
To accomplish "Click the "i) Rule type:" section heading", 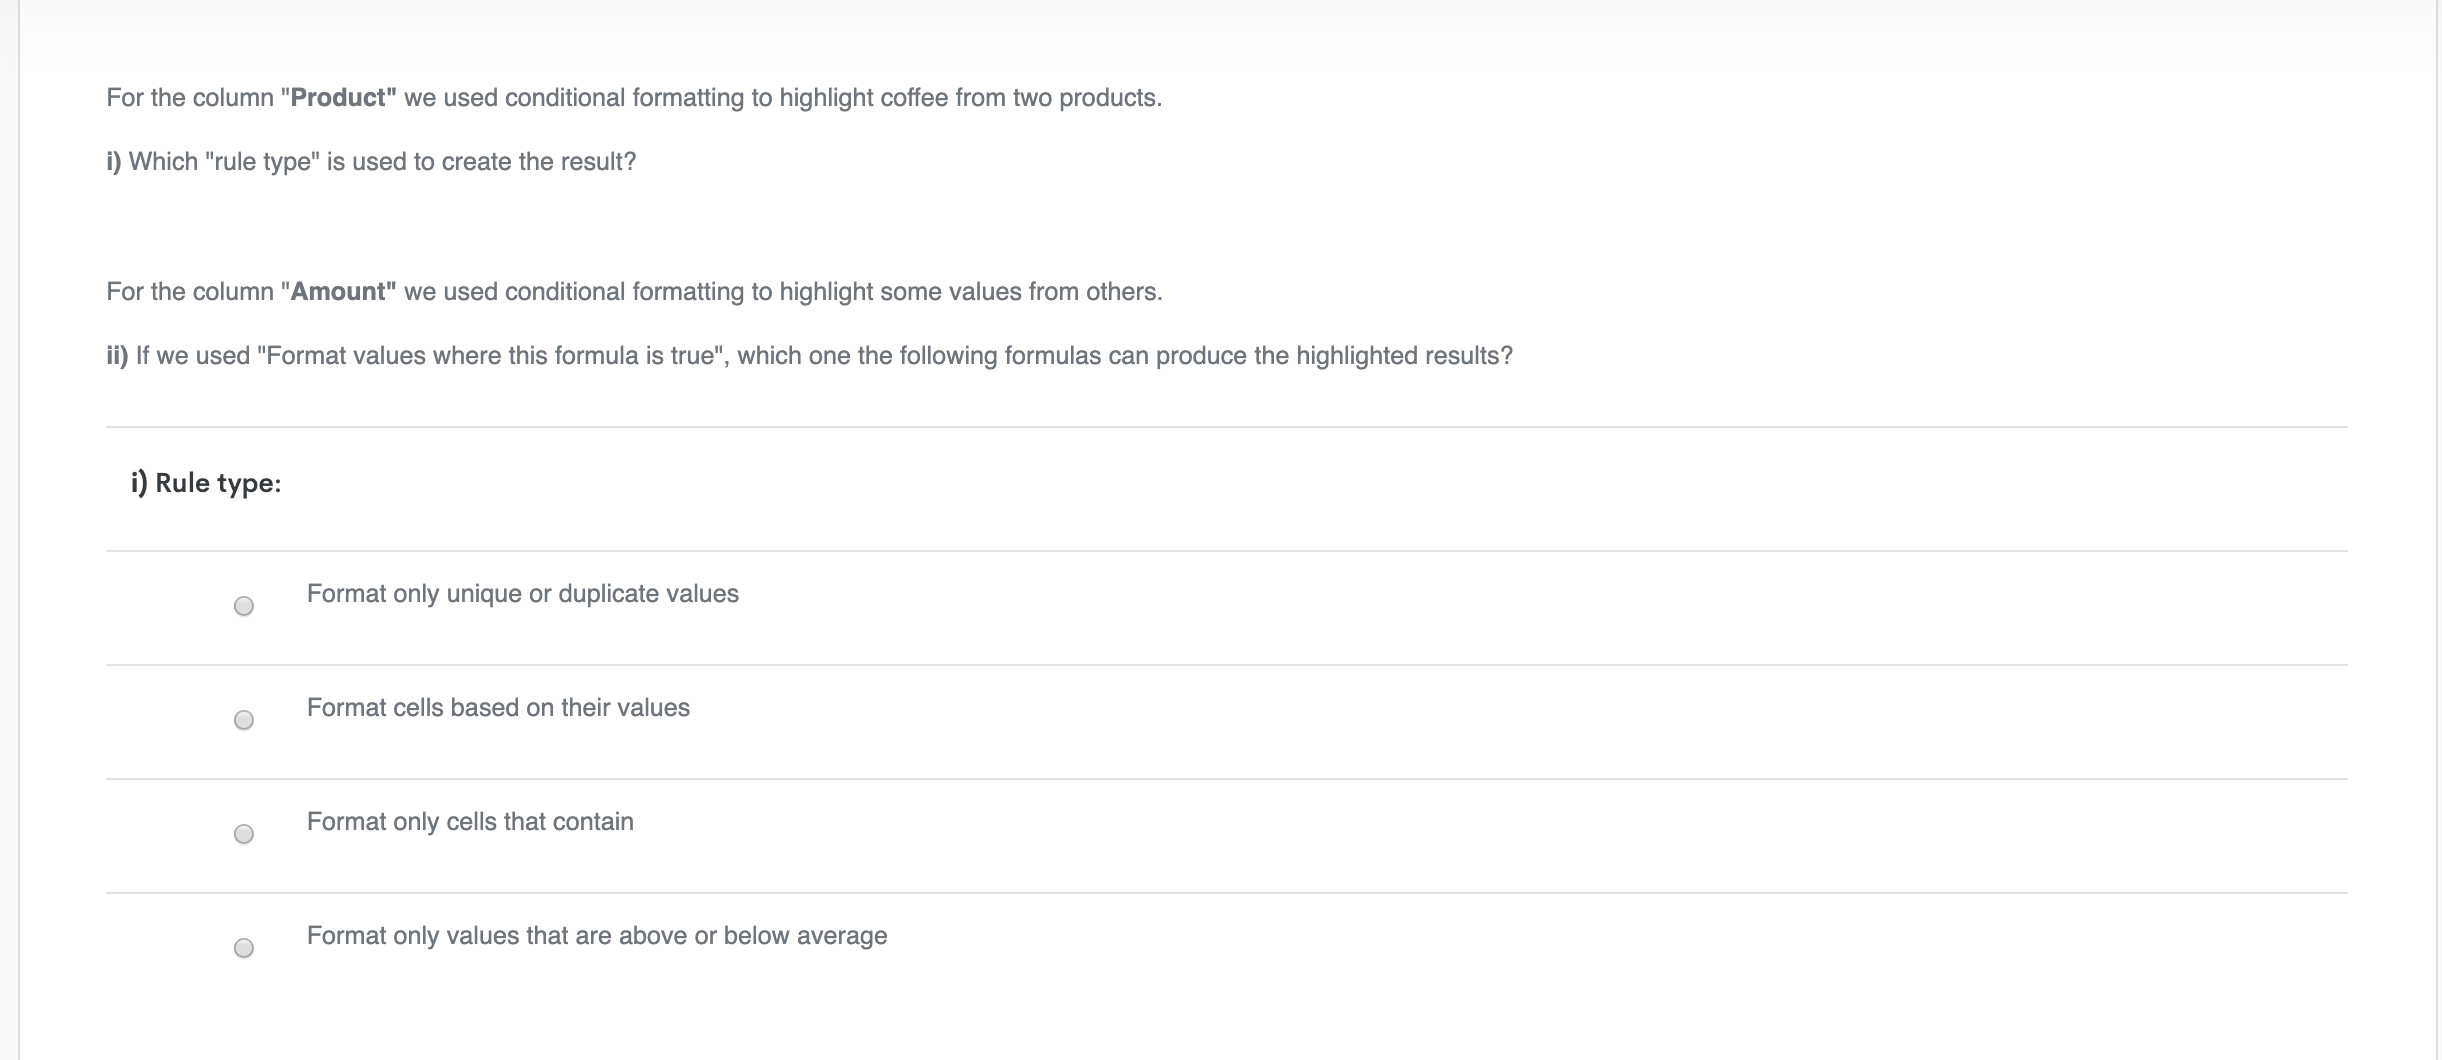I will (x=206, y=483).
